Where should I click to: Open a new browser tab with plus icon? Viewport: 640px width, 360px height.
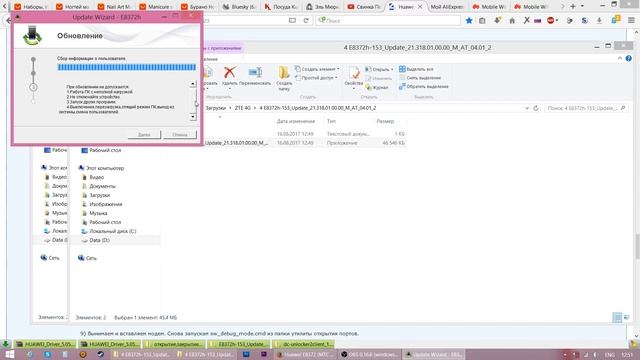click(x=573, y=7)
